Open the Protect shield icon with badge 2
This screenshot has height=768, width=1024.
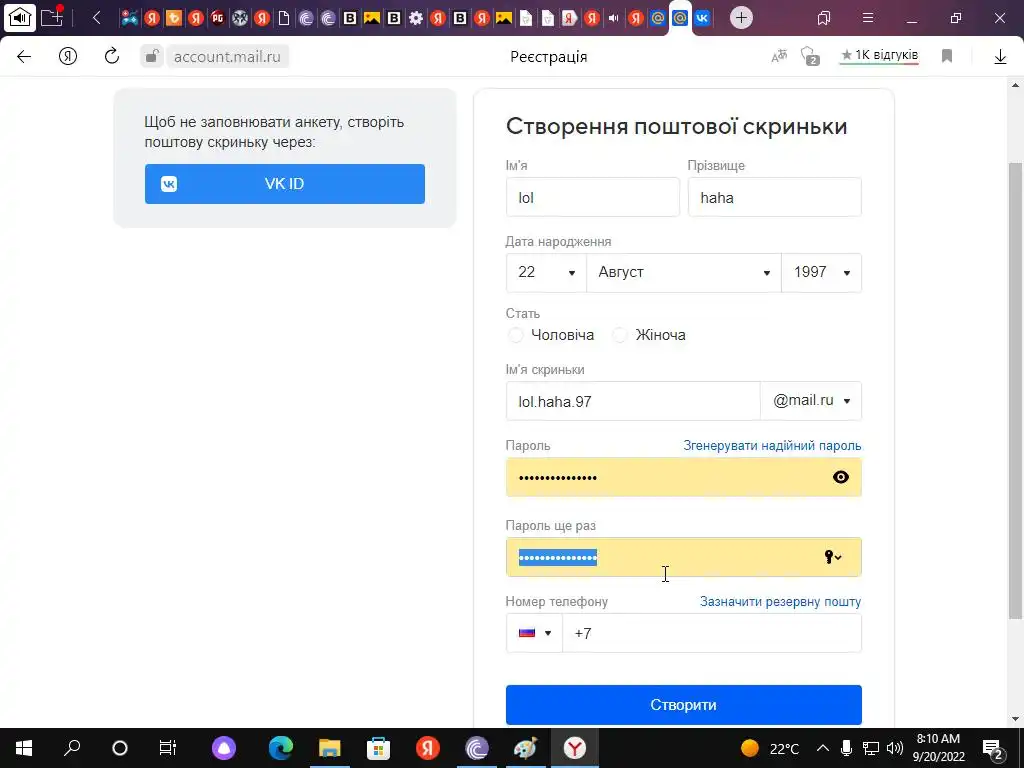pos(810,56)
